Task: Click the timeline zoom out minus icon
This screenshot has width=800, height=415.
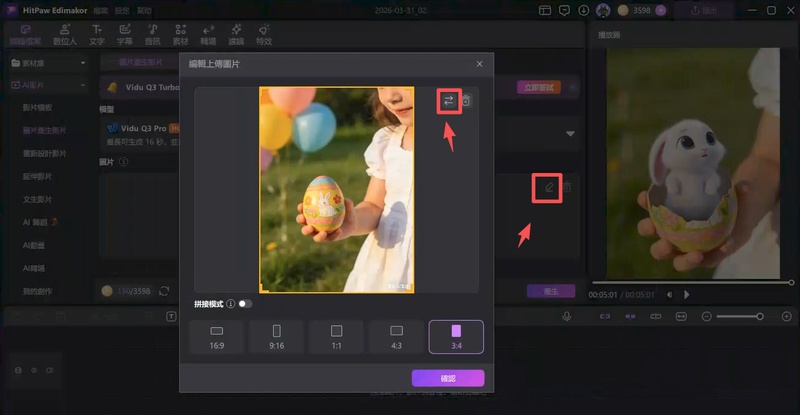Action: tap(707, 316)
